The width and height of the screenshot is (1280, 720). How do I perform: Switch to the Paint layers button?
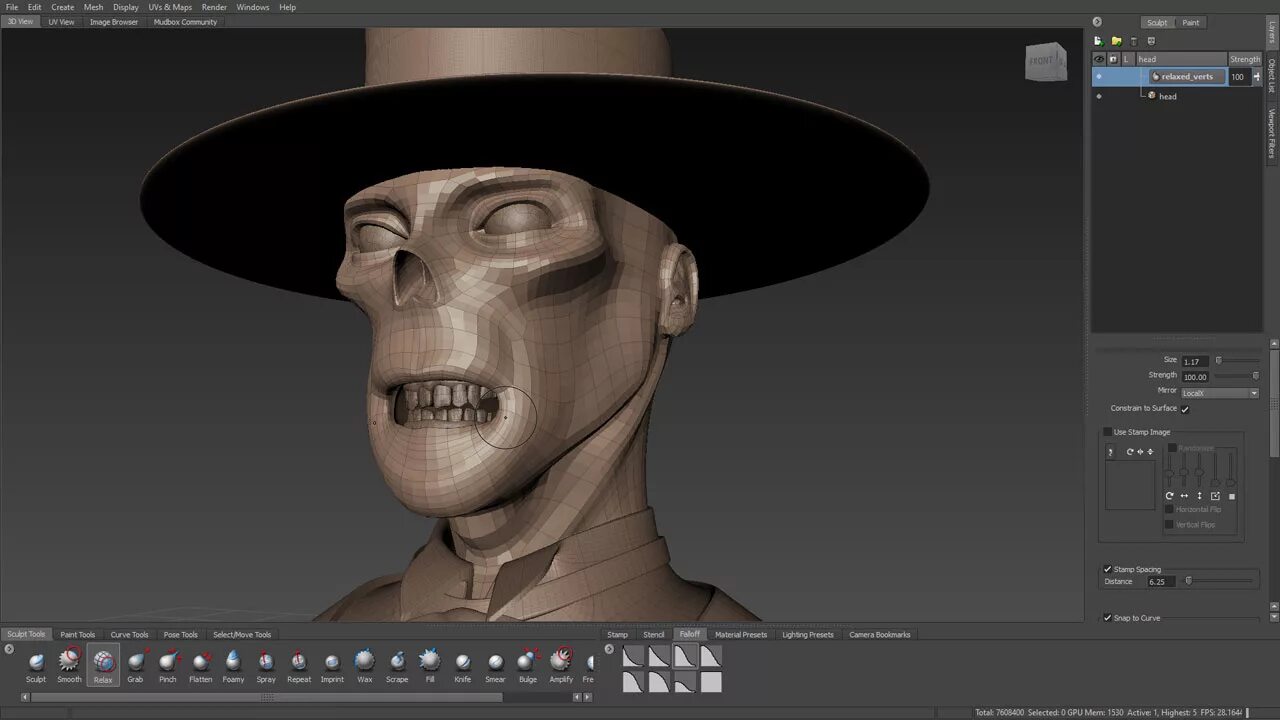(1191, 22)
